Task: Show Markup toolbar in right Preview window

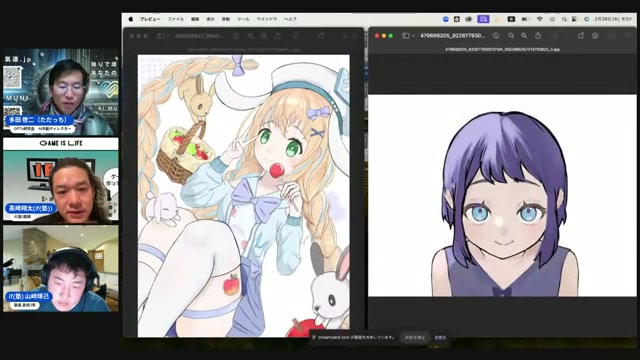Action: 595,36
